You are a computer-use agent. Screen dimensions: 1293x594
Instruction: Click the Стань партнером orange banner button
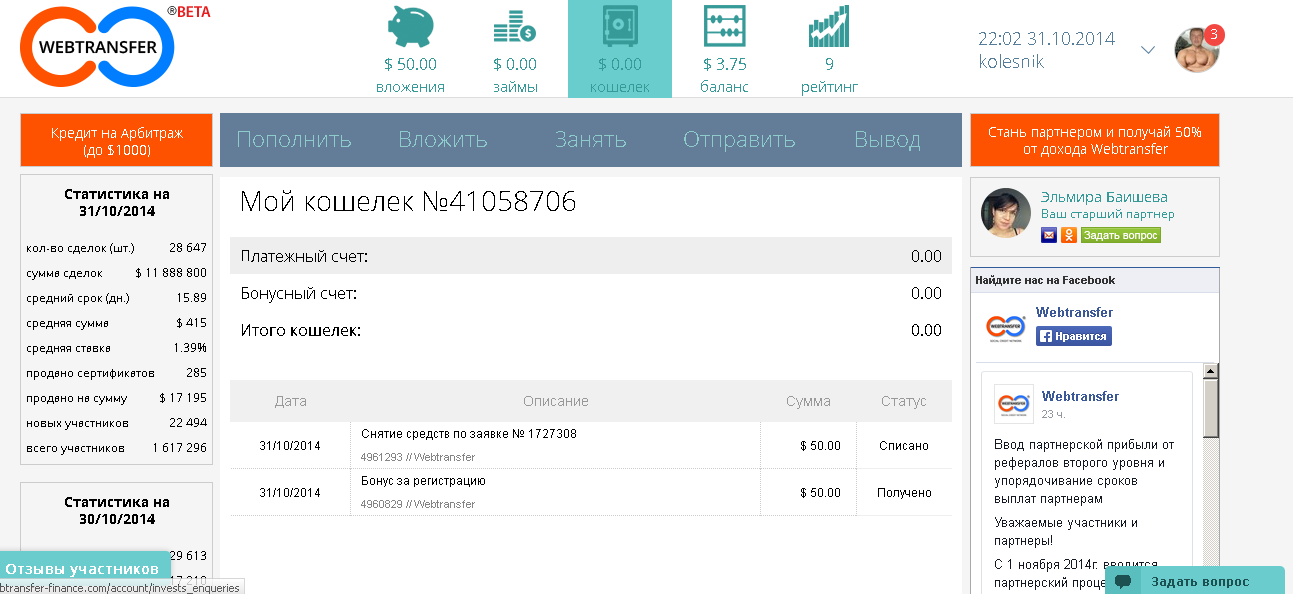click(1095, 140)
